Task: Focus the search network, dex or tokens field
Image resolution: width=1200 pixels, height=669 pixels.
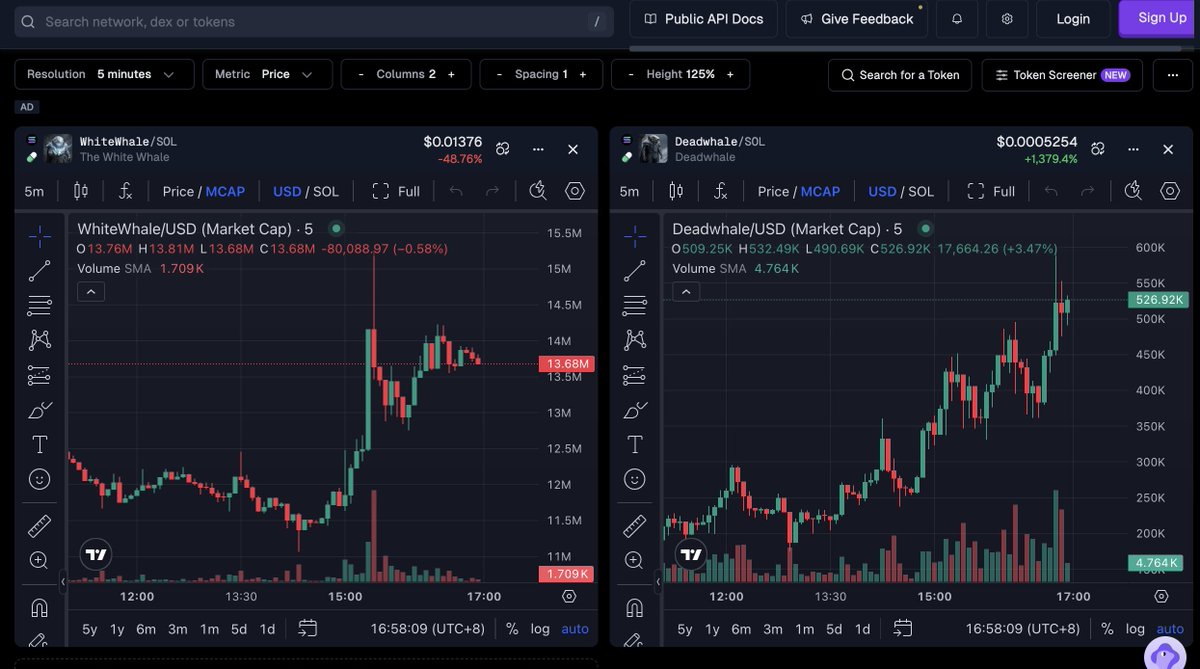Action: click(x=314, y=21)
